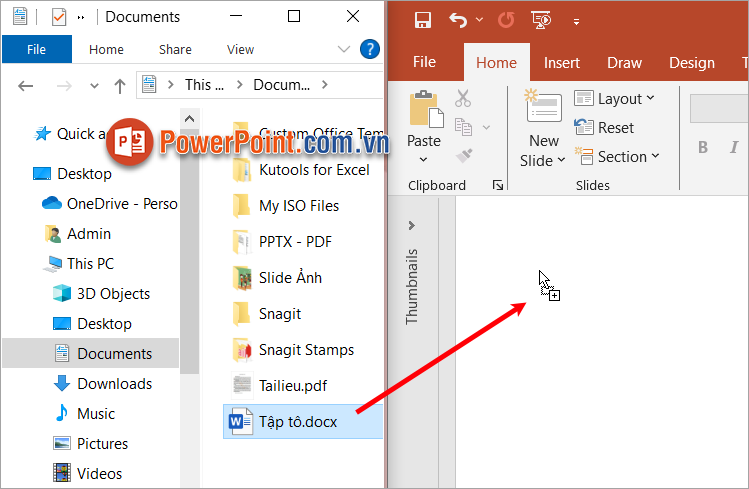Image resolution: width=749 pixels, height=489 pixels.
Task: Click 'This ...' in the address bar
Action: coord(204,85)
